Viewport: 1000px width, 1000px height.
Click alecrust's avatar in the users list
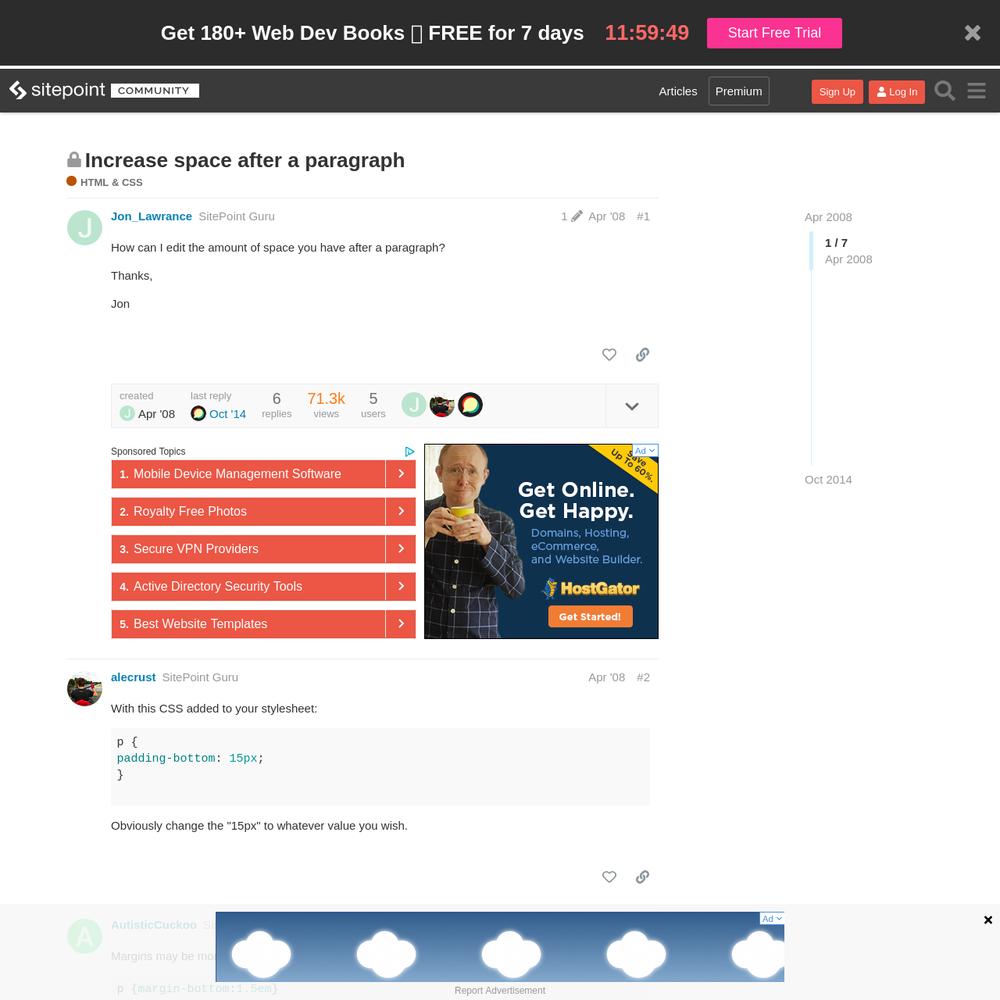[441, 404]
